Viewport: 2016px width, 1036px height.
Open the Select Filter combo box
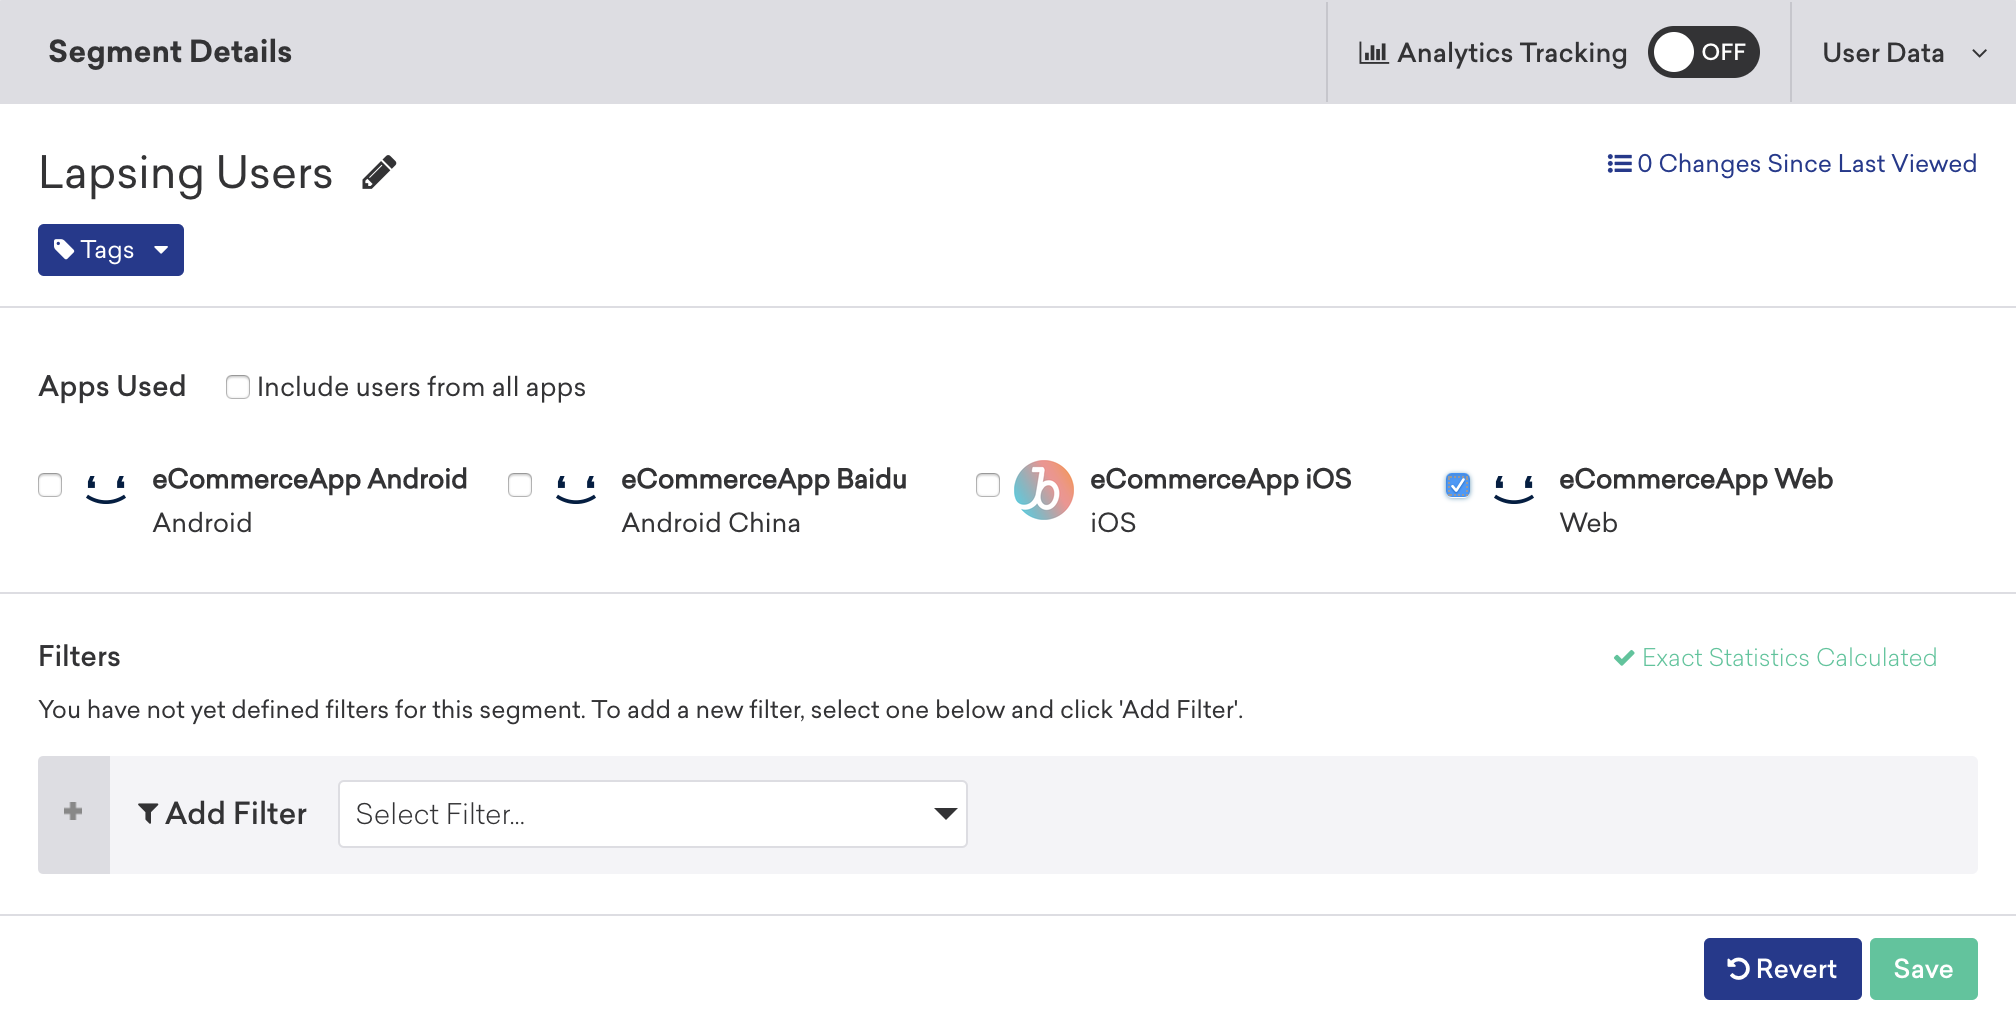[653, 814]
